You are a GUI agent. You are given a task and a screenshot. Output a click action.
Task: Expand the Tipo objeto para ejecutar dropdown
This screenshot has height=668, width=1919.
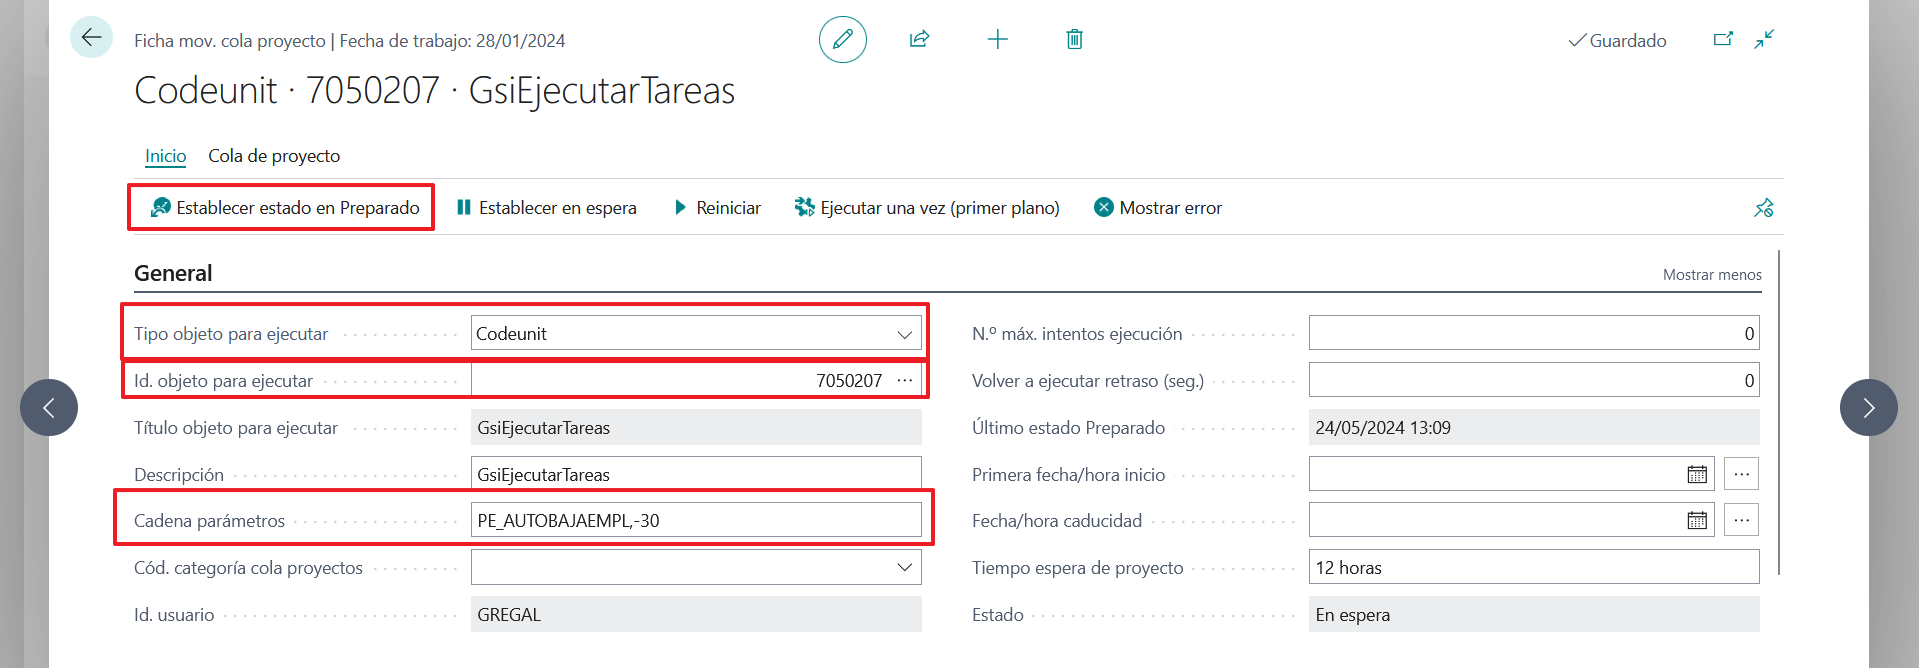[x=904, y=334]
